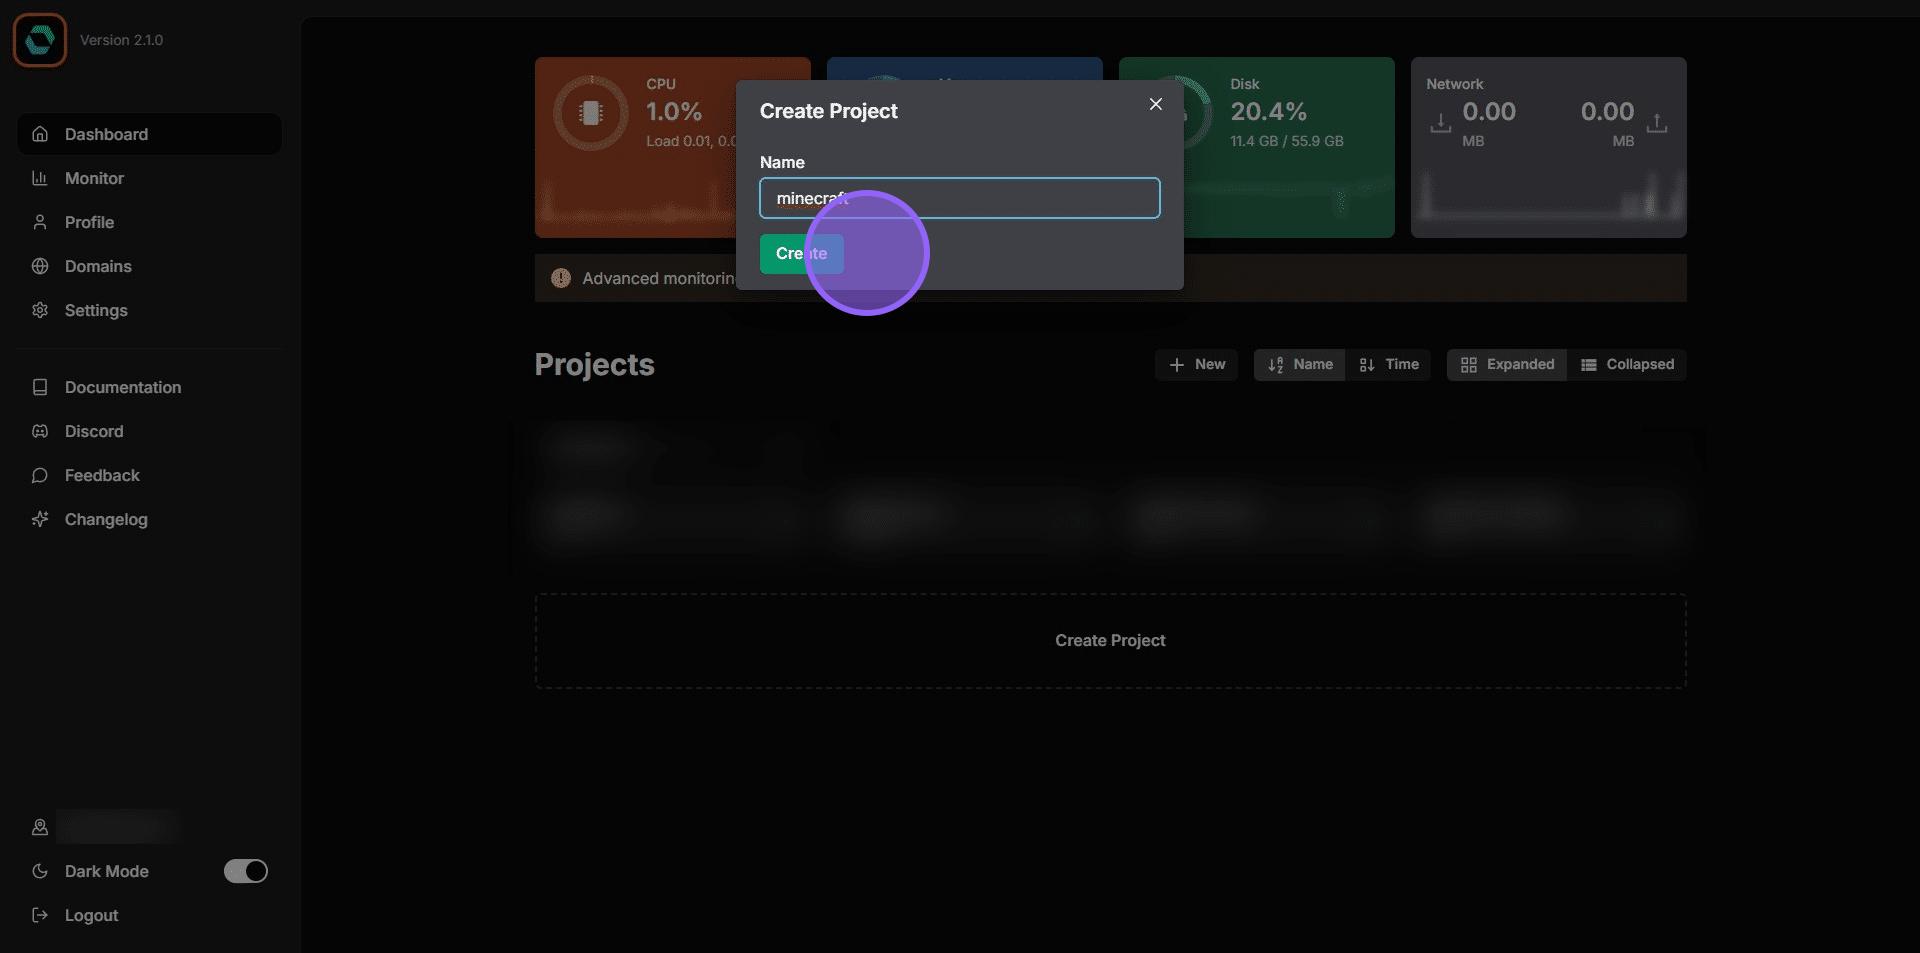Viewport: 1920px width, 953px height.
Task: Sort projects by Time
Action: (x=1388, y=365)
